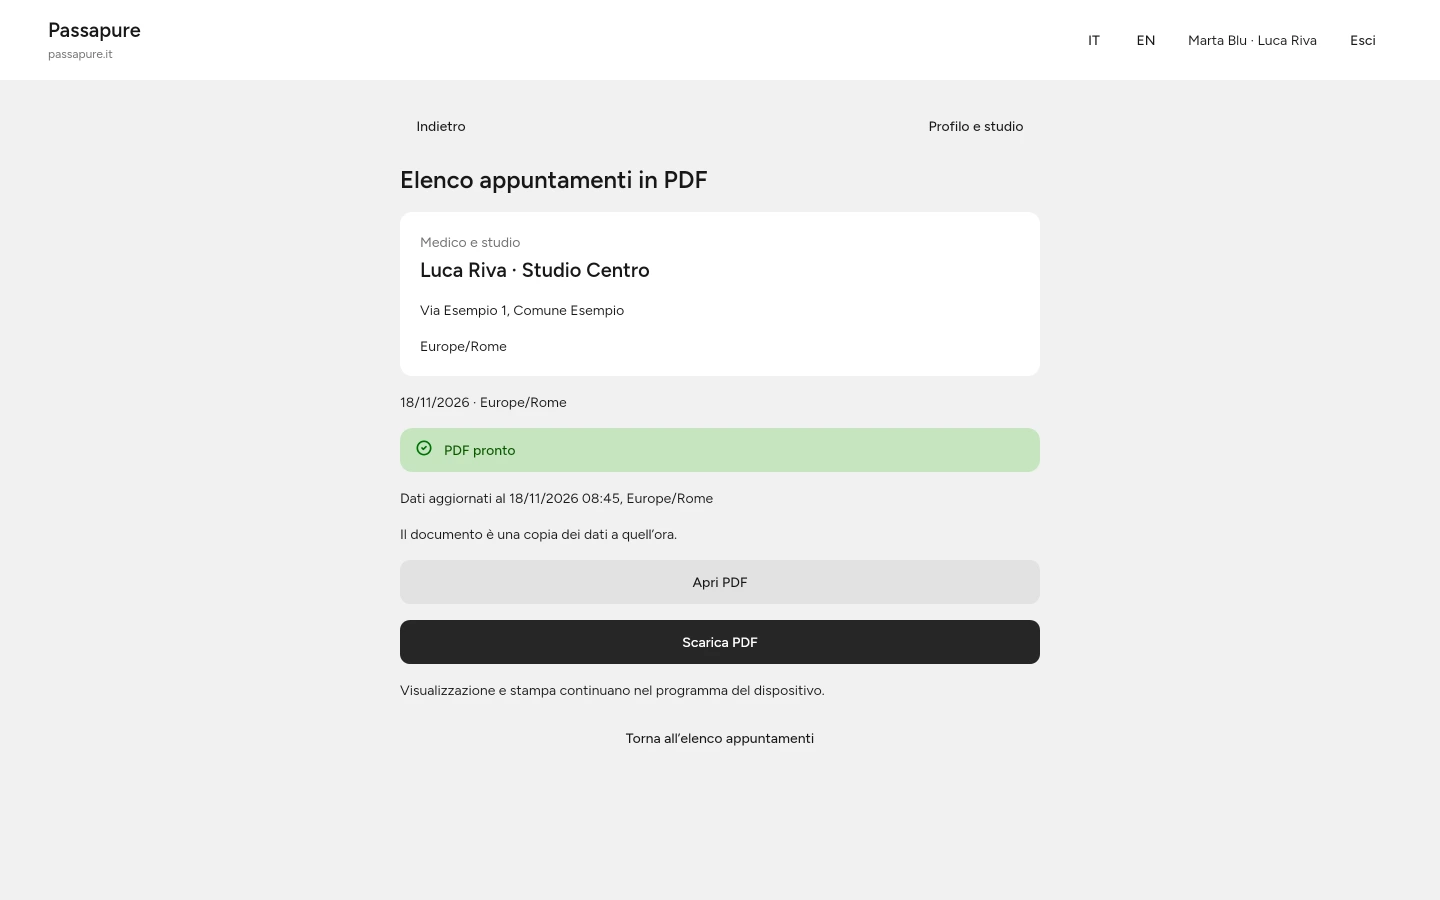Click Esci to log out
This screenshot has height=900, width=1440.
tap(1363, 40)
